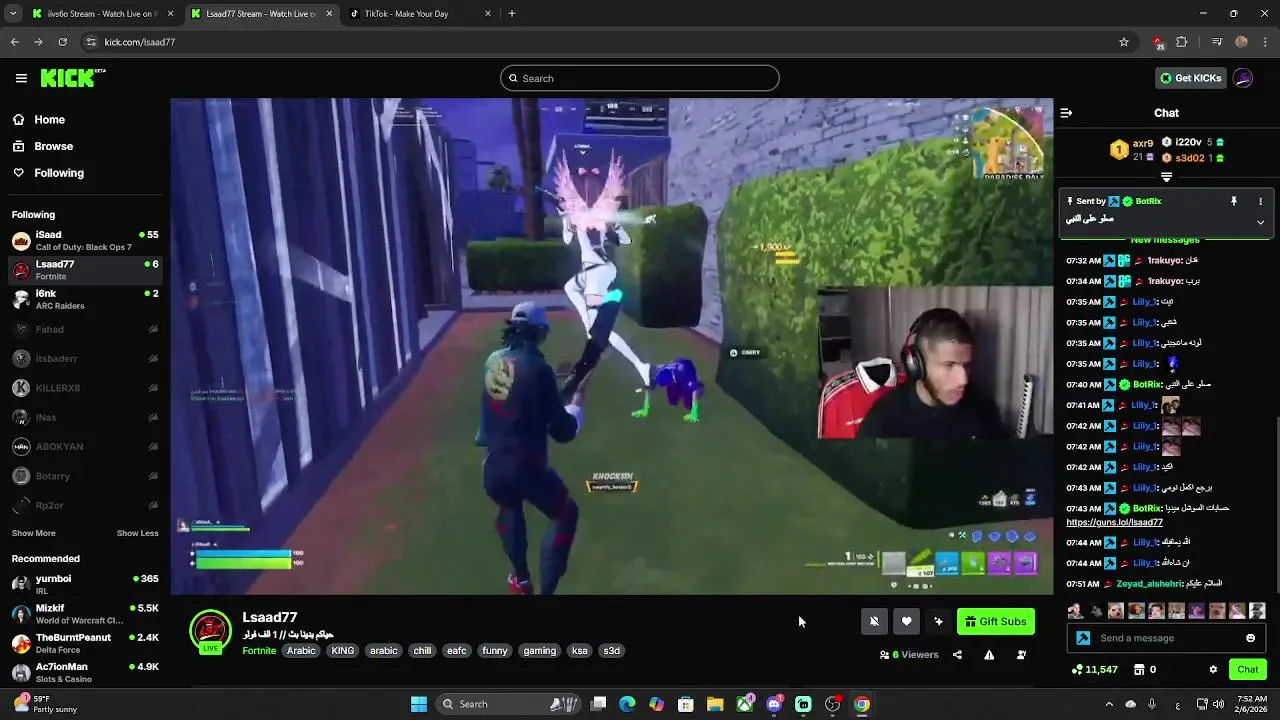1280x720 pixels.
Task: Open recommended channel Ac7ionMan
Action: click(85, 672)
